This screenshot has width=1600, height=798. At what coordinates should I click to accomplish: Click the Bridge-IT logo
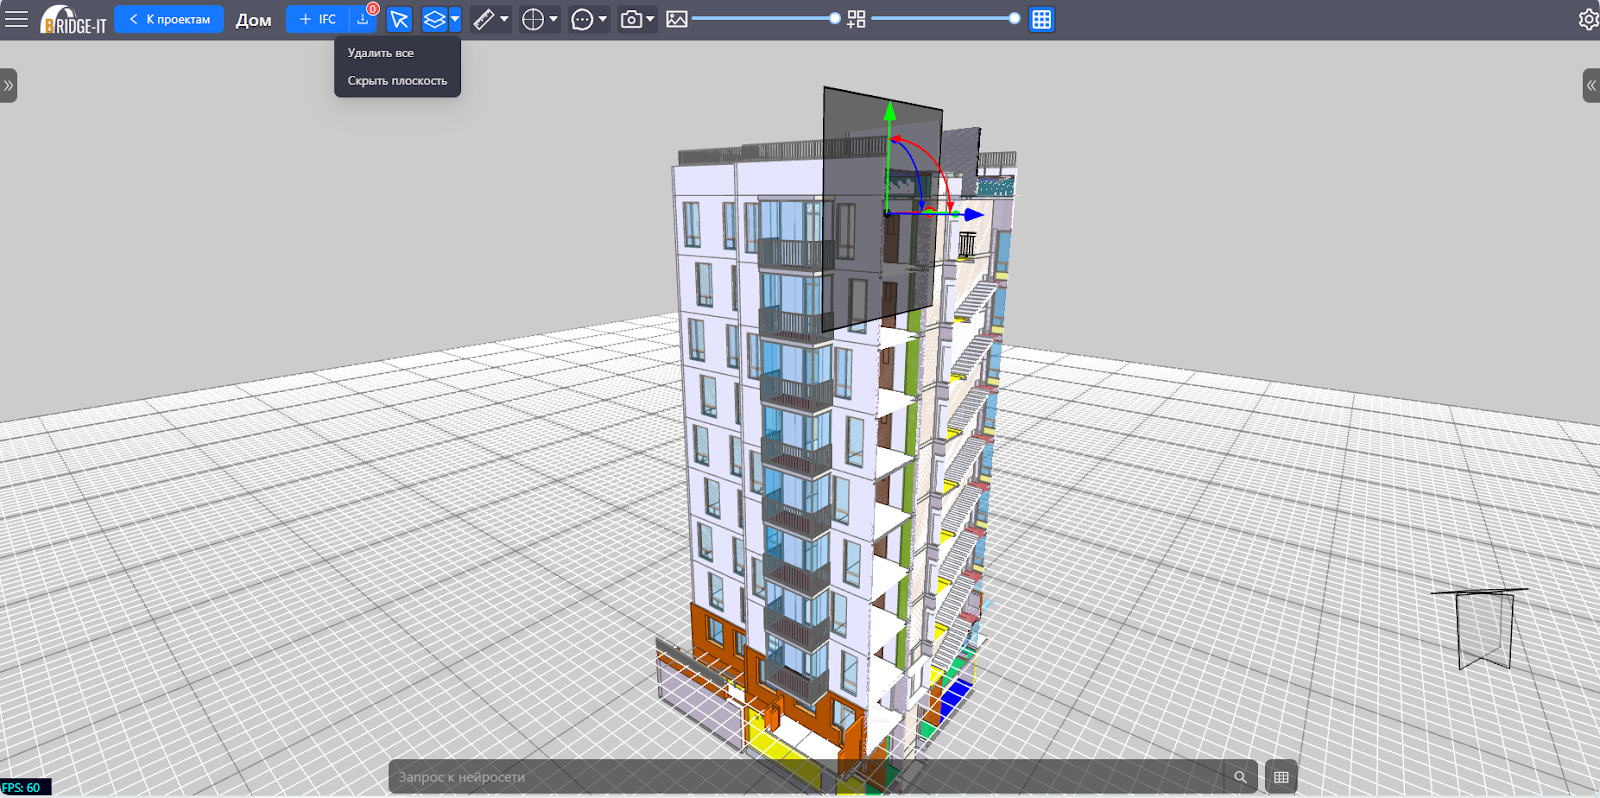point(73,20)
